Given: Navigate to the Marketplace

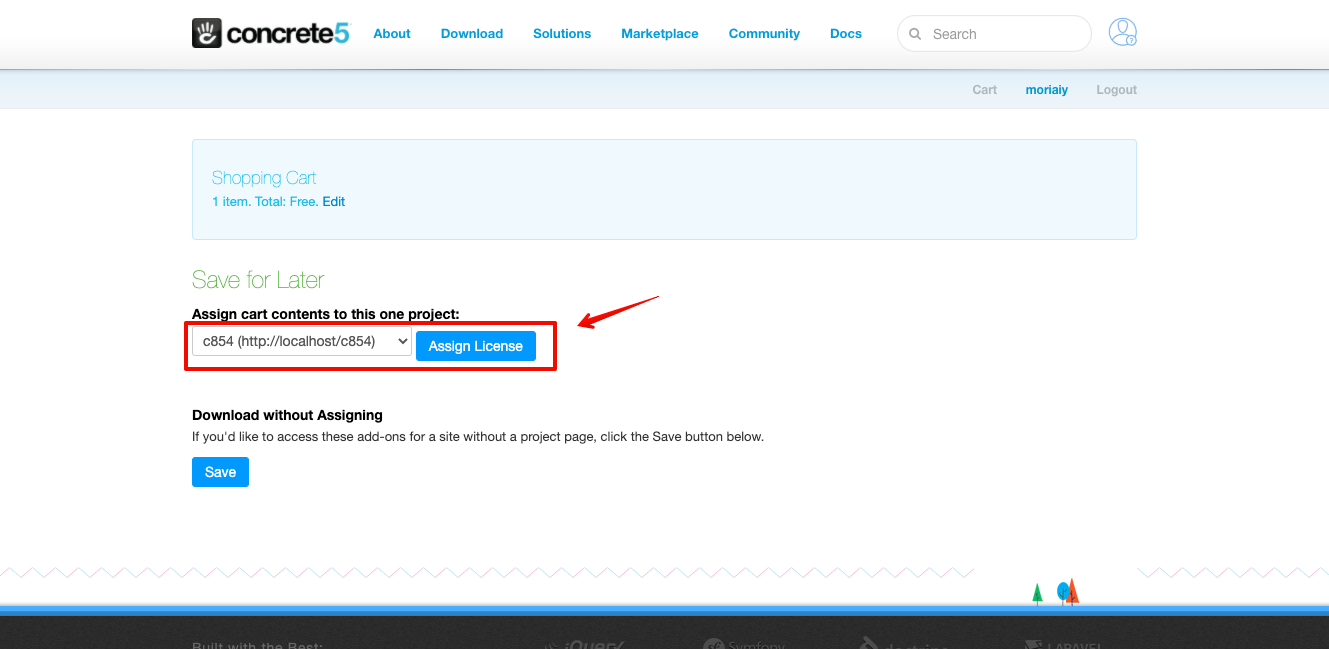Looking at the screenshot, I should [x=660, y=34].
